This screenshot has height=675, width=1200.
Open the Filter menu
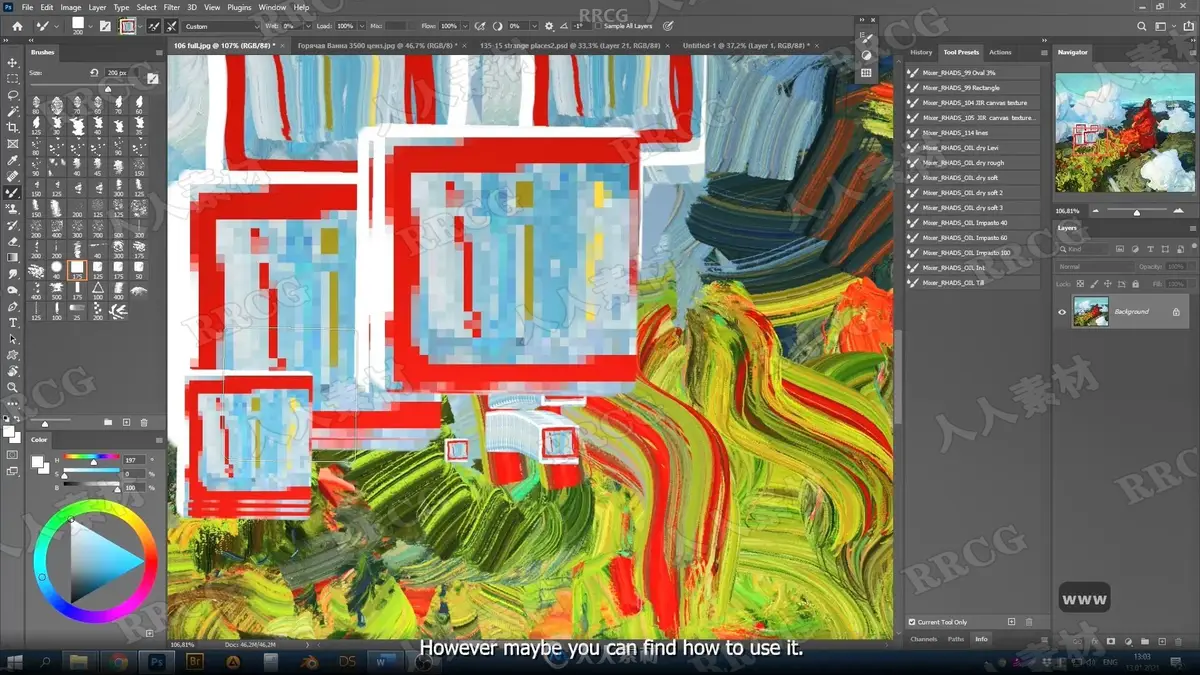point(172,7)
